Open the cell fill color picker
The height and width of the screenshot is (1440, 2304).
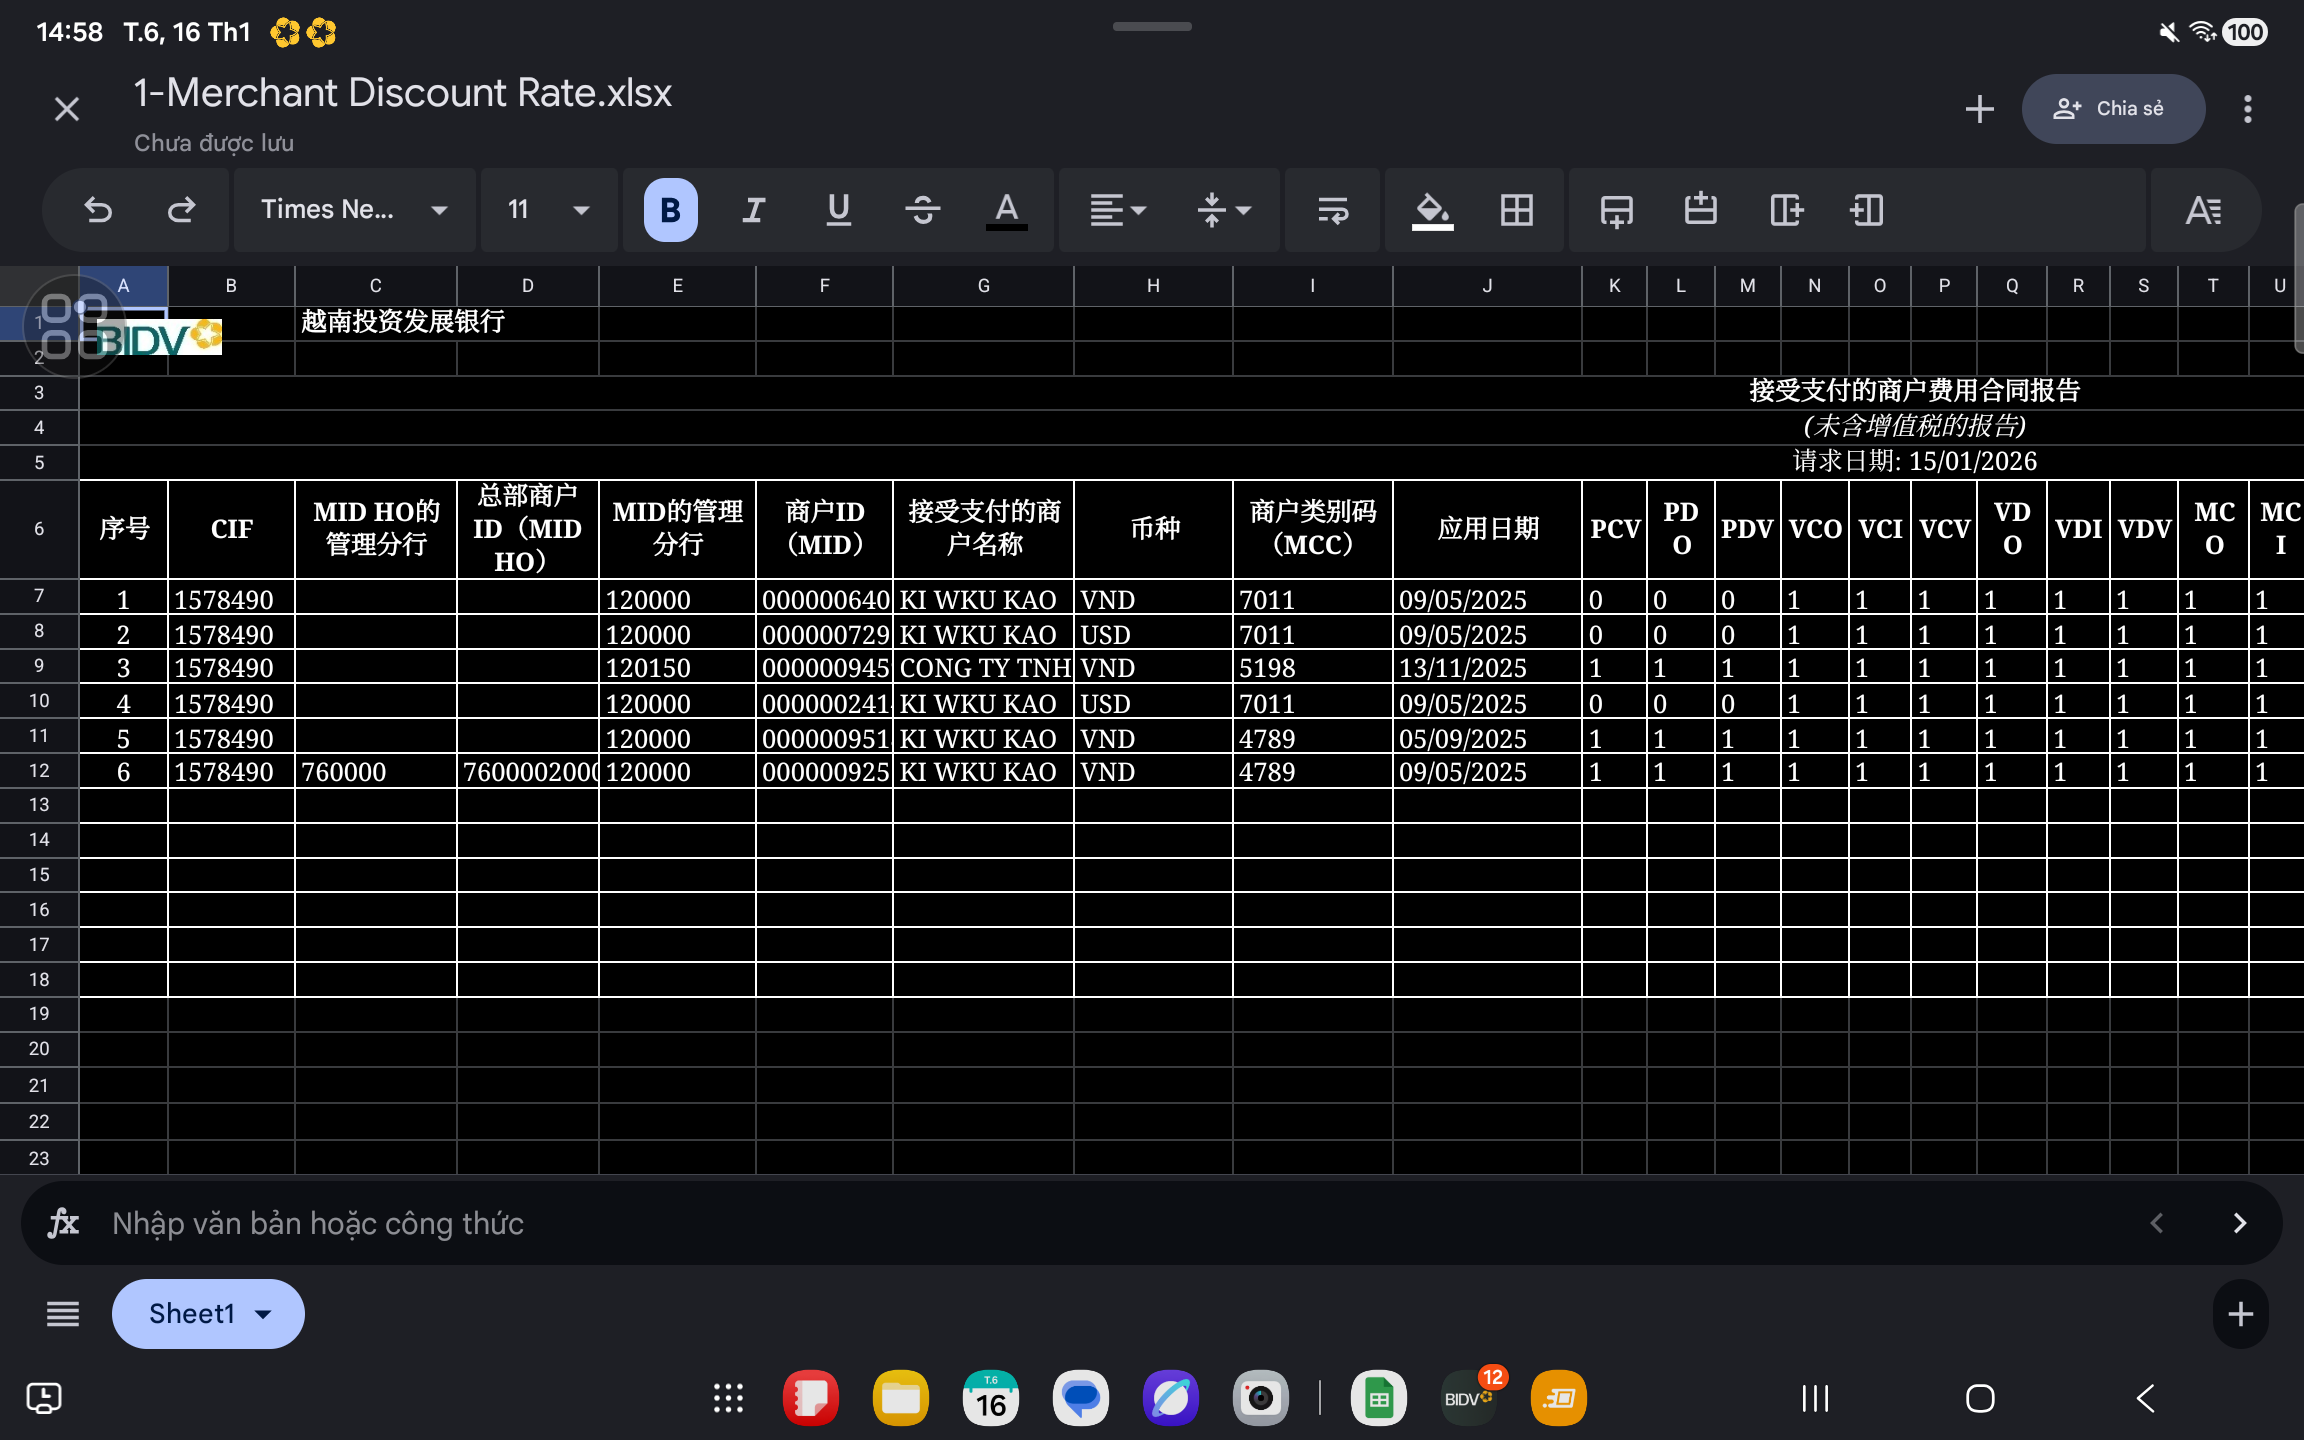[x=1432, y=210]
